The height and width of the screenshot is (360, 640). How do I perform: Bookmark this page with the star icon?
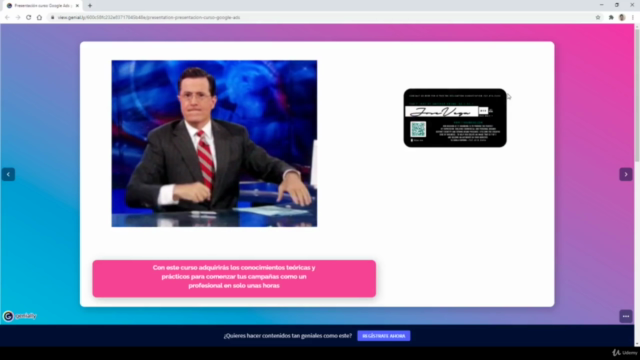point(598,18)
